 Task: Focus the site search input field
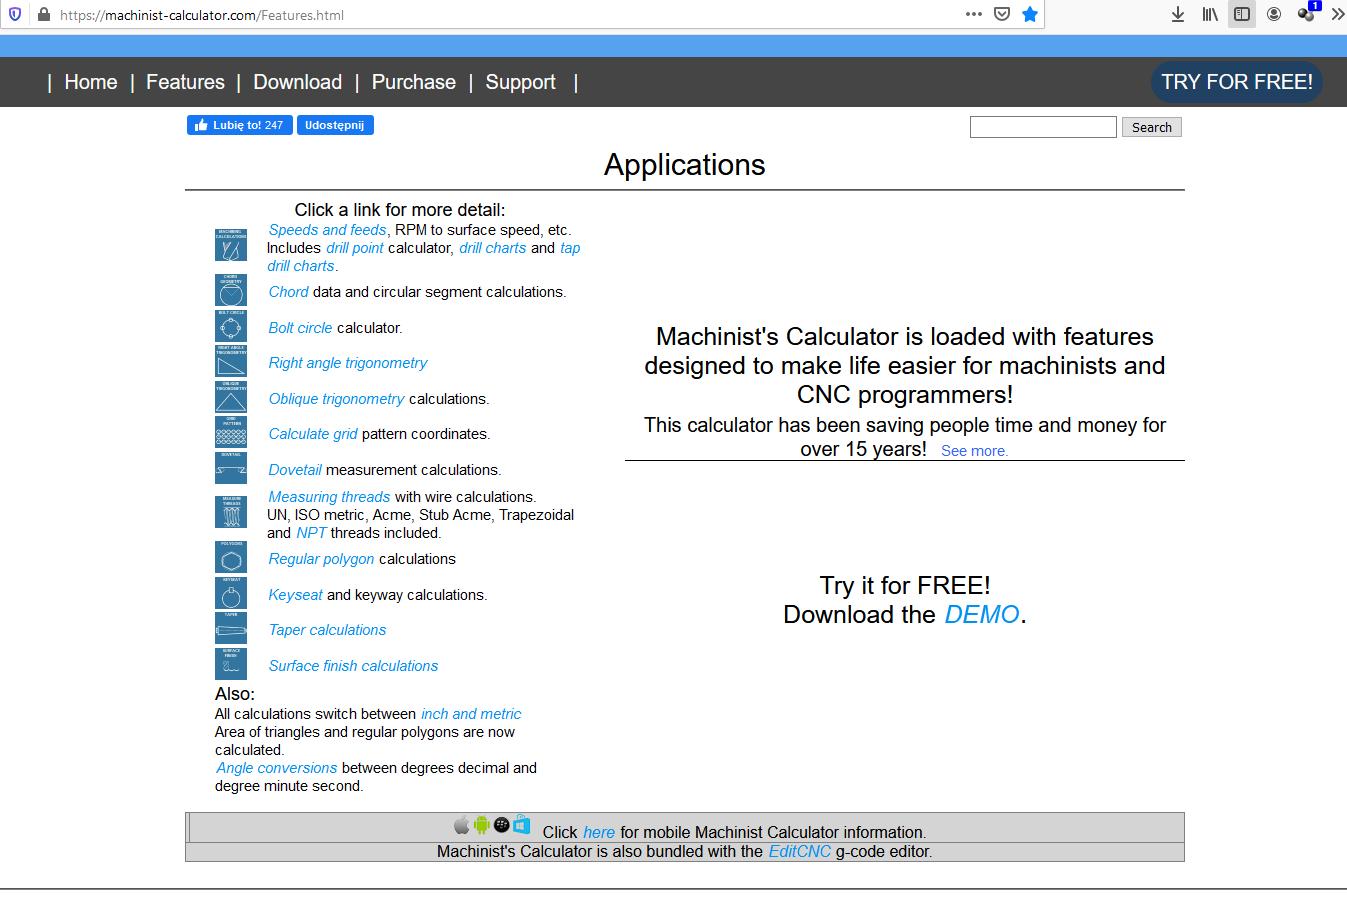tap(1043, 127)
